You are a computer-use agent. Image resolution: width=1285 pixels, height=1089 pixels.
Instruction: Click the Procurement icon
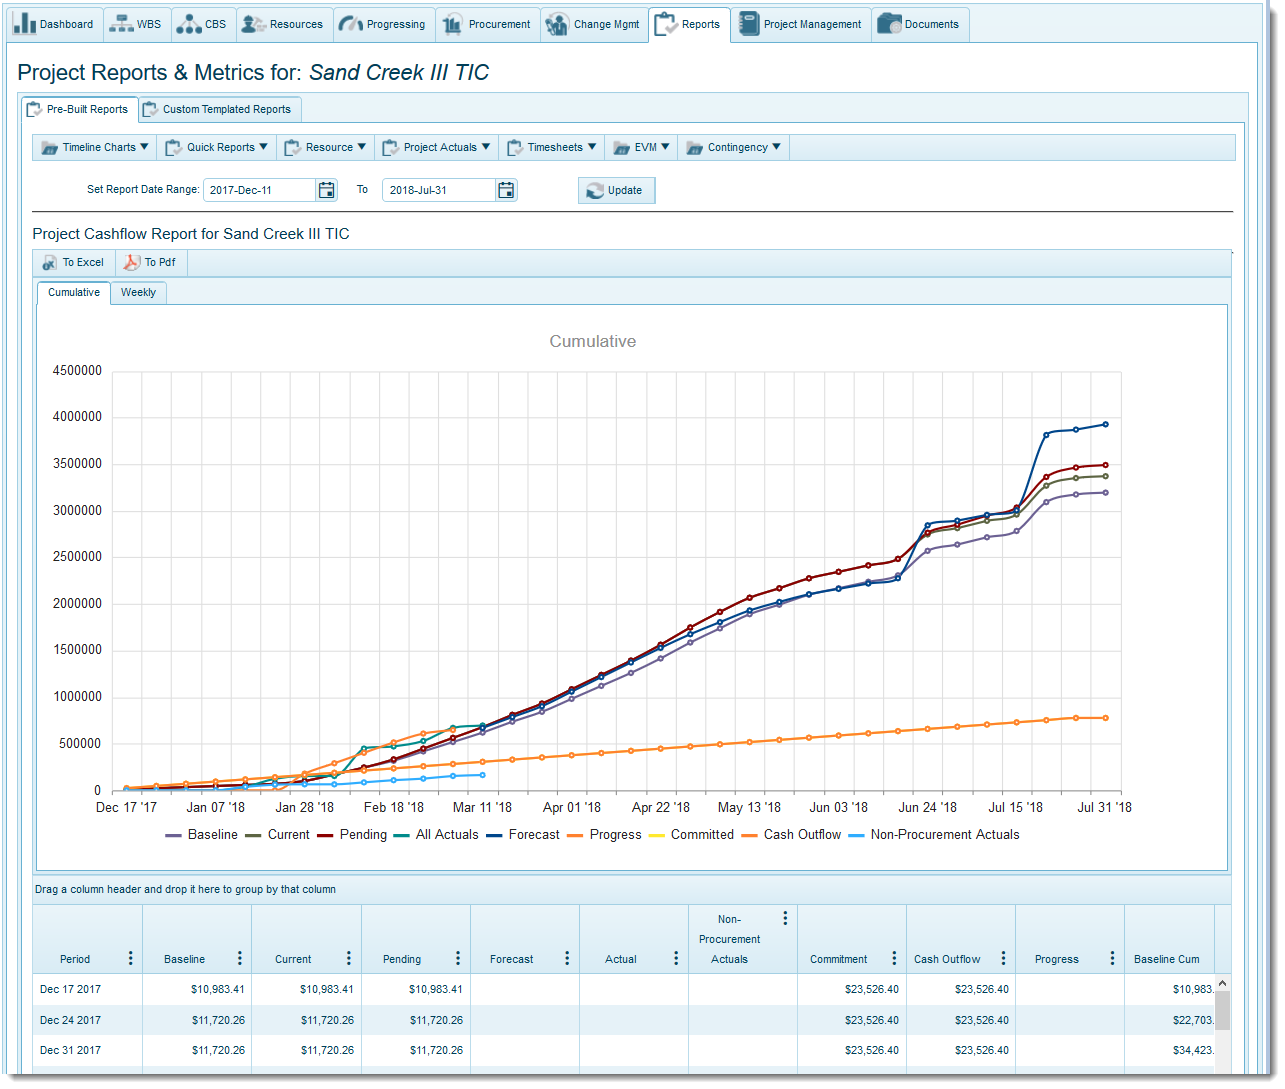452,24
